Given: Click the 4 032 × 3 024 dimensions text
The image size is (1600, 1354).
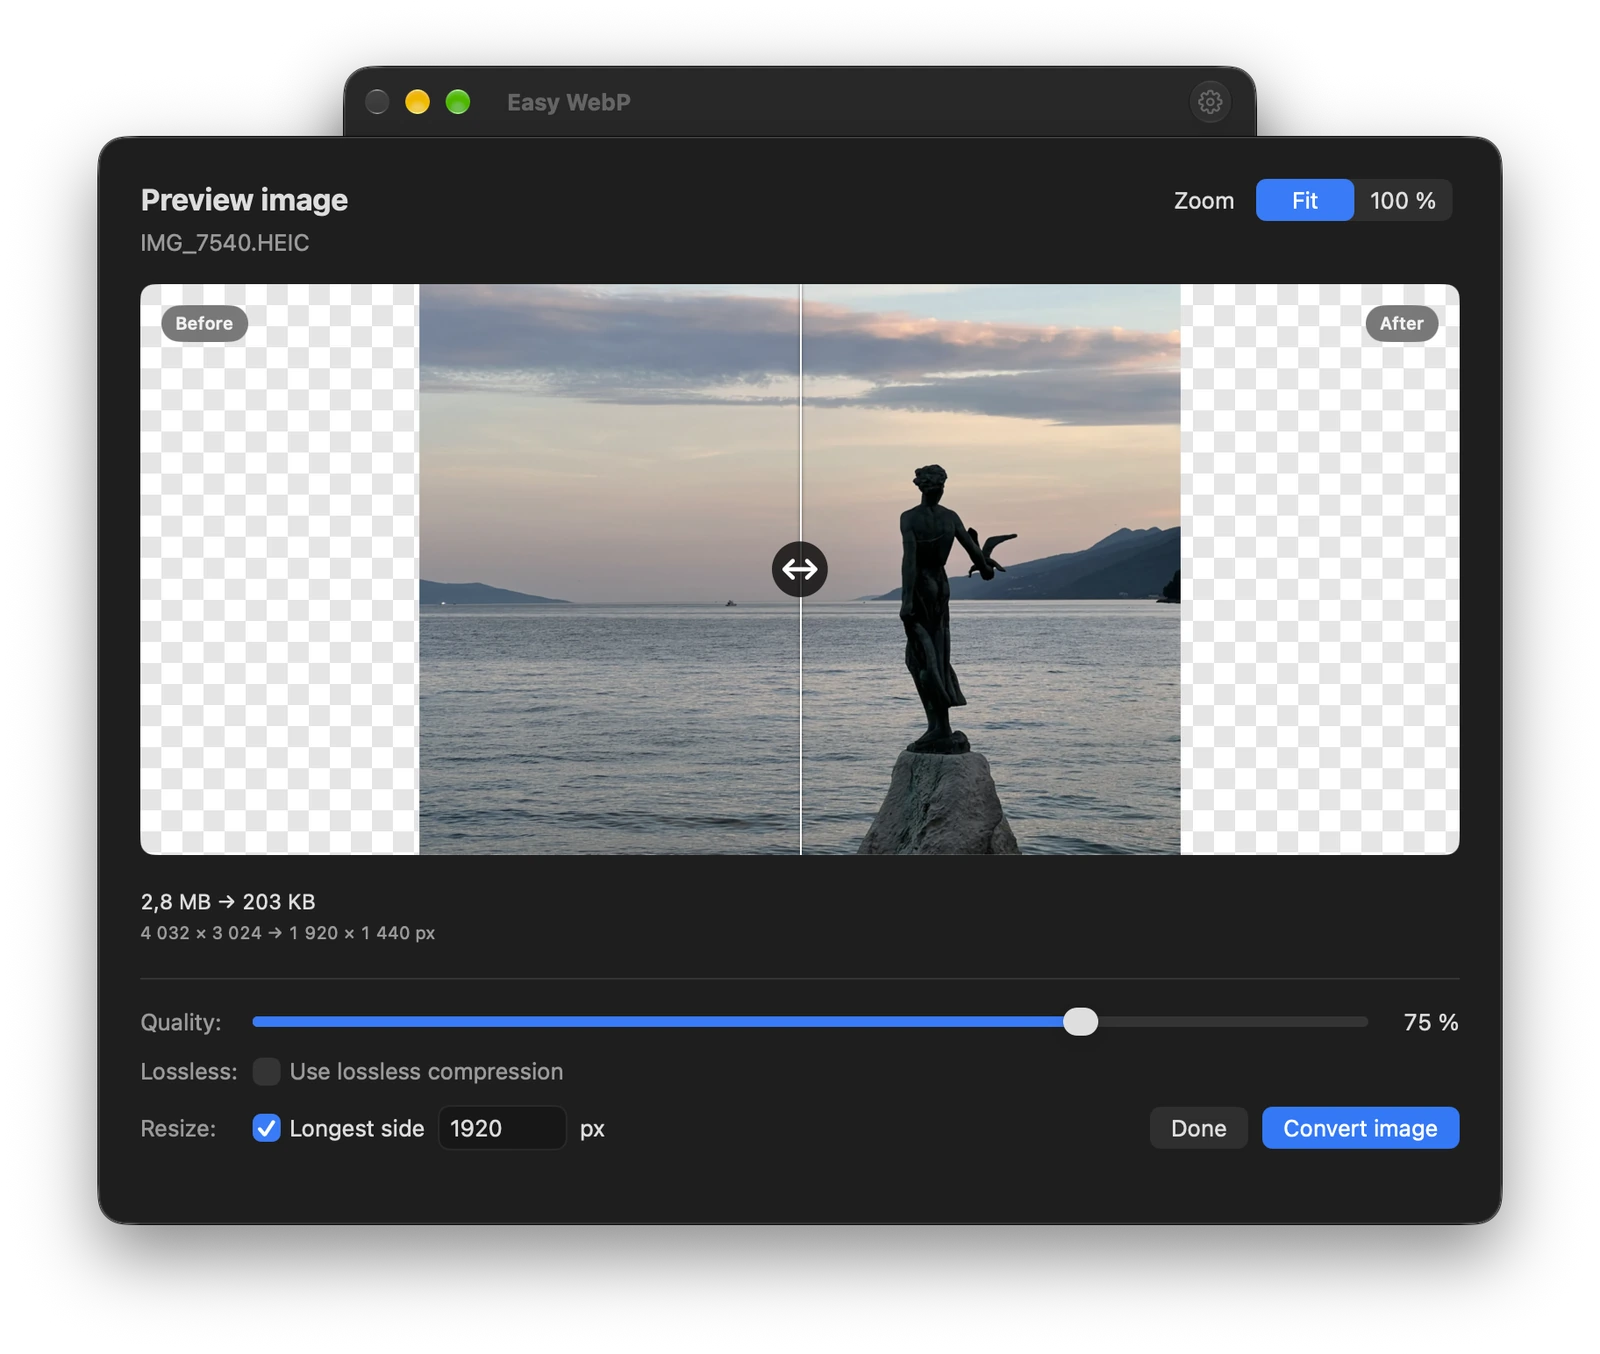Looking at the screenshot, I should coord(288,933).
